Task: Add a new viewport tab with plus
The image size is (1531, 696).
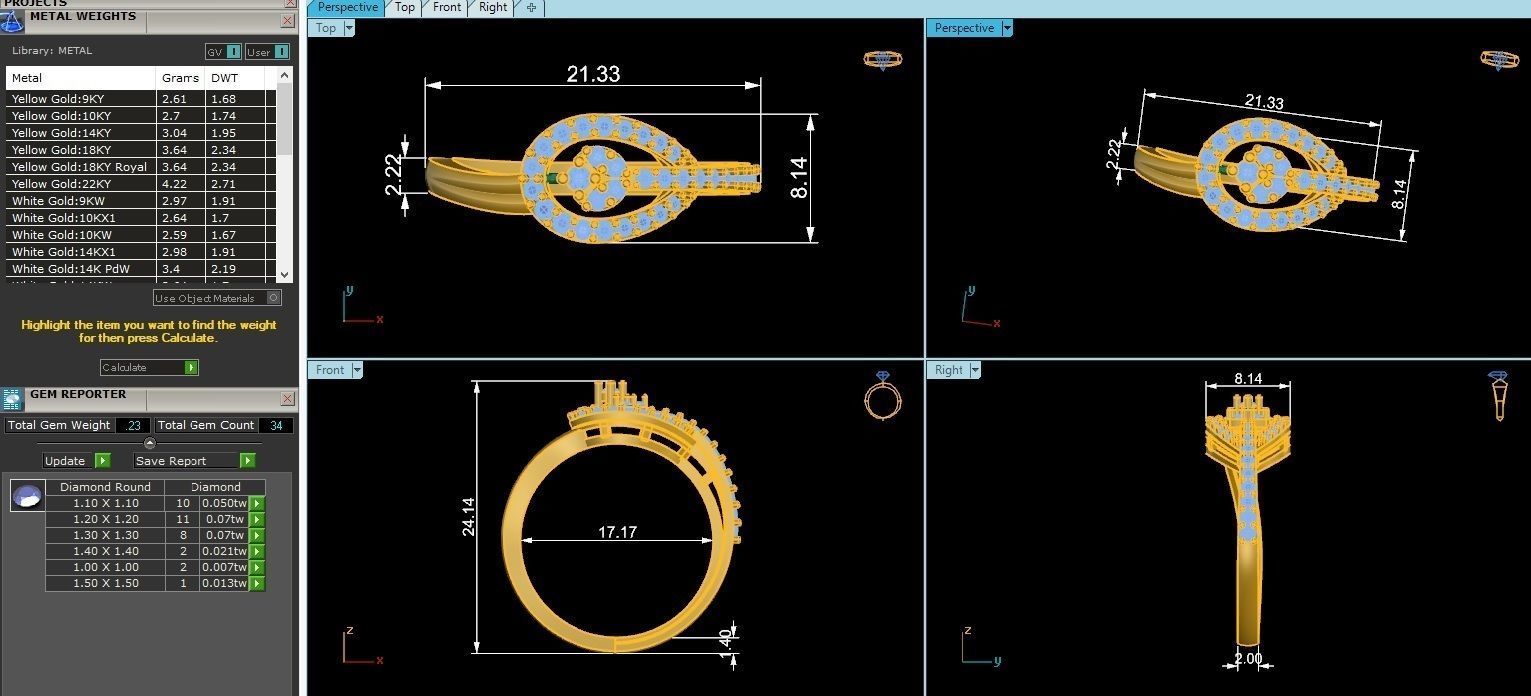Action: (531, 7)
